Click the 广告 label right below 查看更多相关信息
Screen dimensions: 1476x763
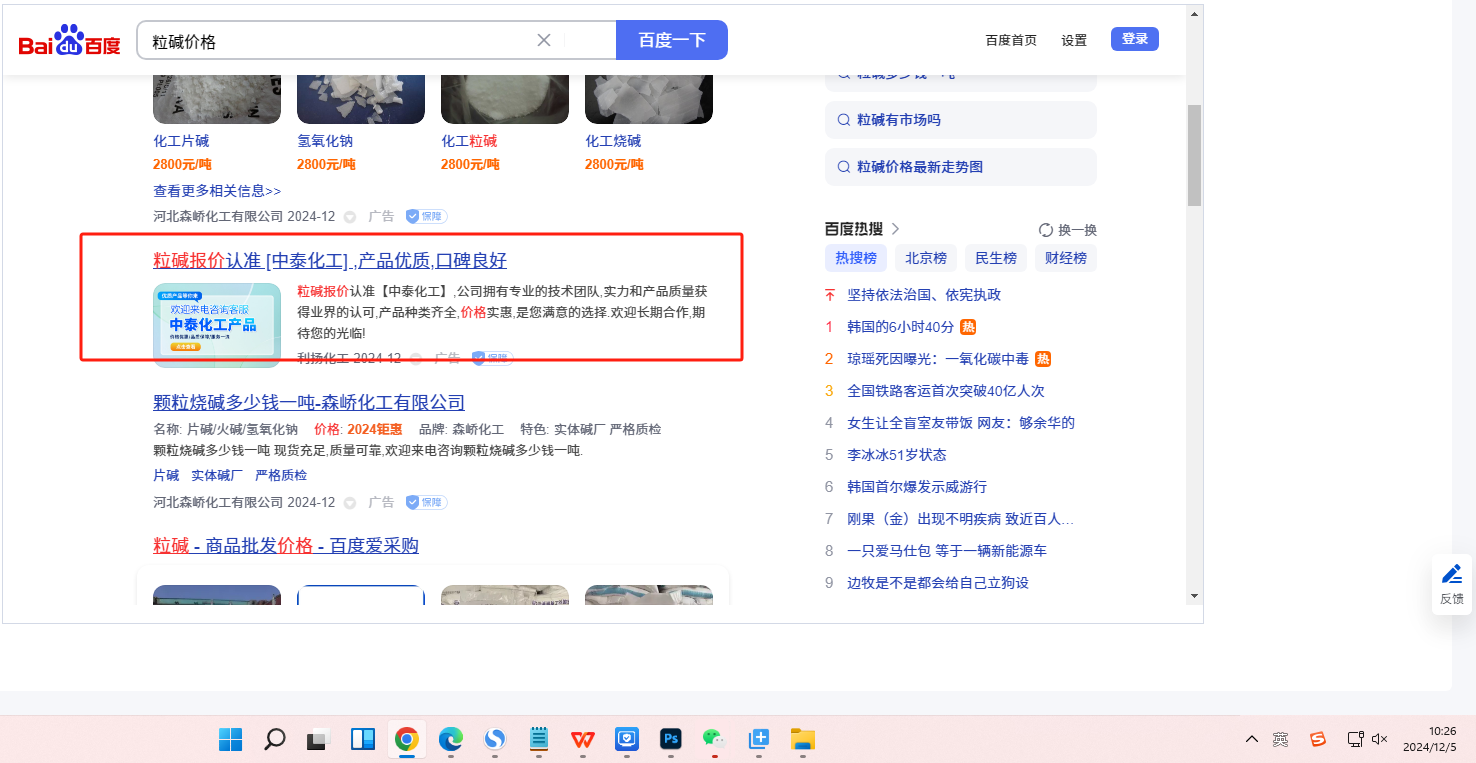[x=381, y=216]
